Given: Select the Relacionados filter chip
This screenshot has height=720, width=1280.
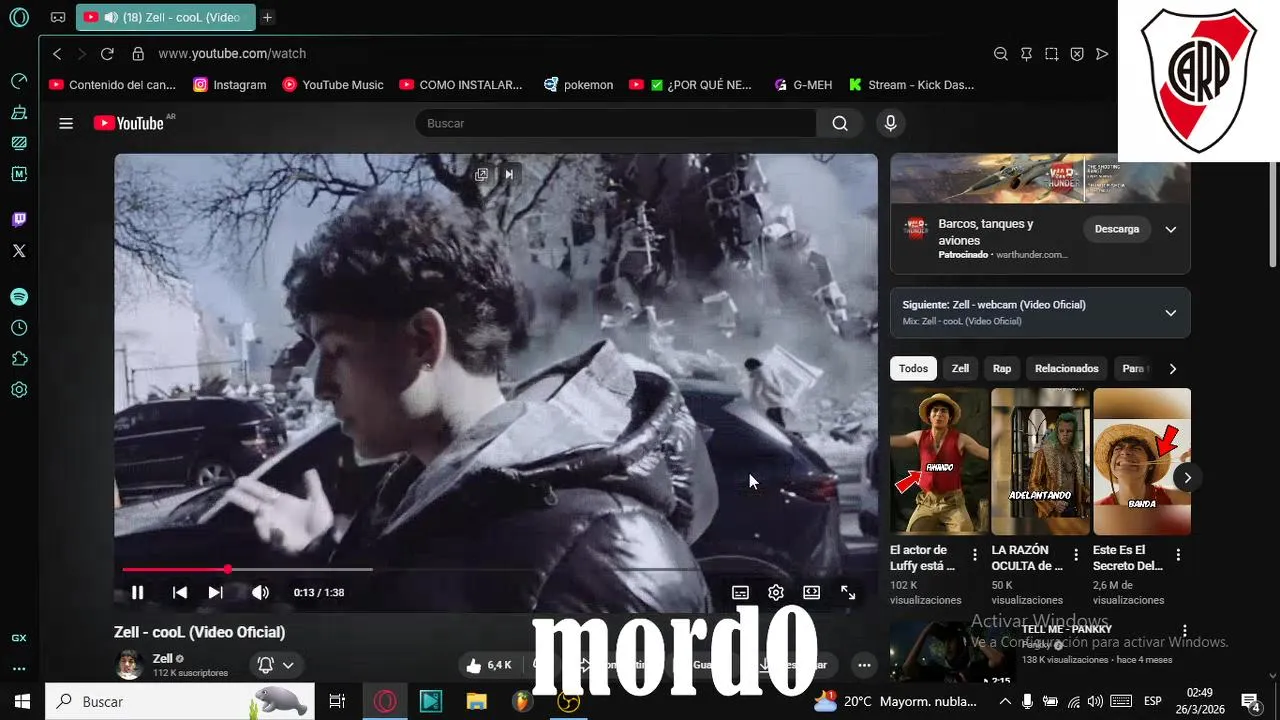Looking at the screenshot, I should pyautogui.click(x=1067, y=369).
